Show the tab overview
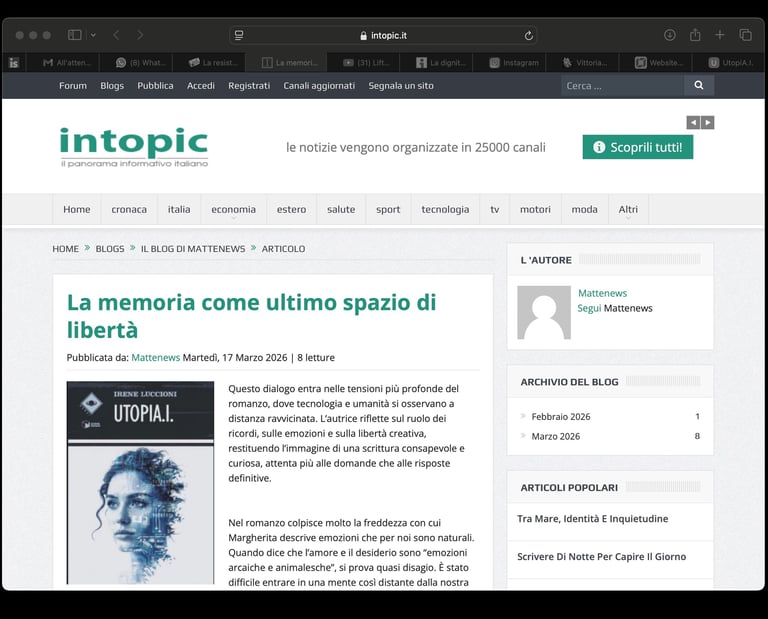This screenshot has width=768, height=619. pos(745,35)
